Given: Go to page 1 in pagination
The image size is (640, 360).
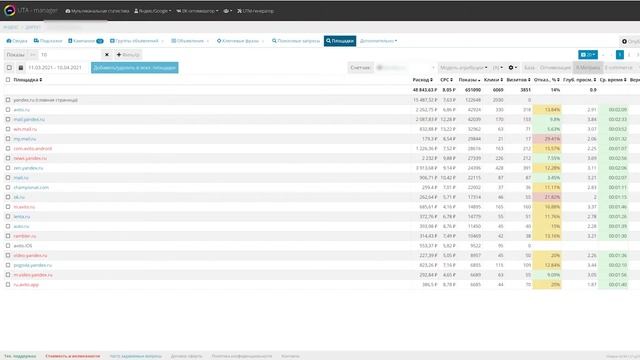Looking at the screenshot, I should (x=620, y=54).
